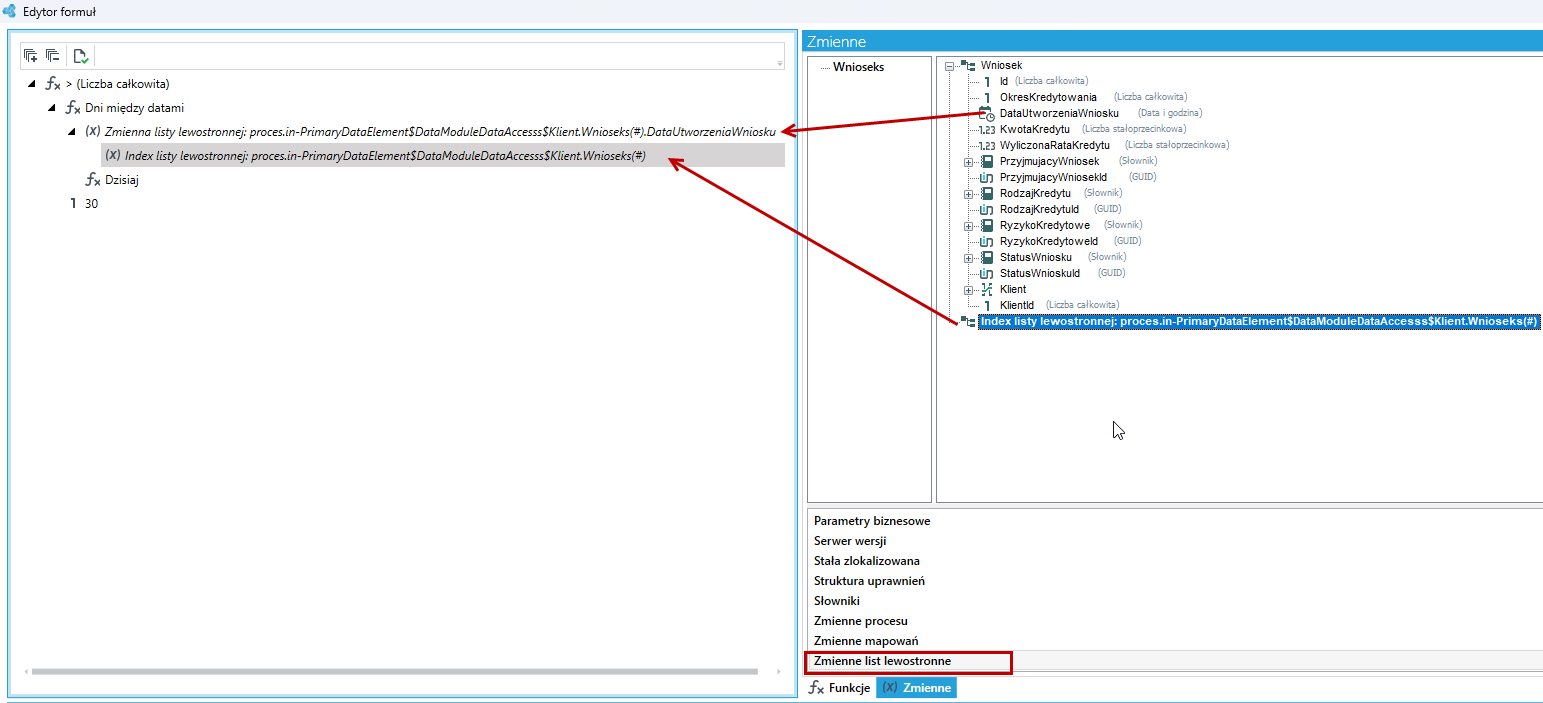Click the validate formula icon with green checkmark
1543x703 pixels.
click(x=81, y=56)
